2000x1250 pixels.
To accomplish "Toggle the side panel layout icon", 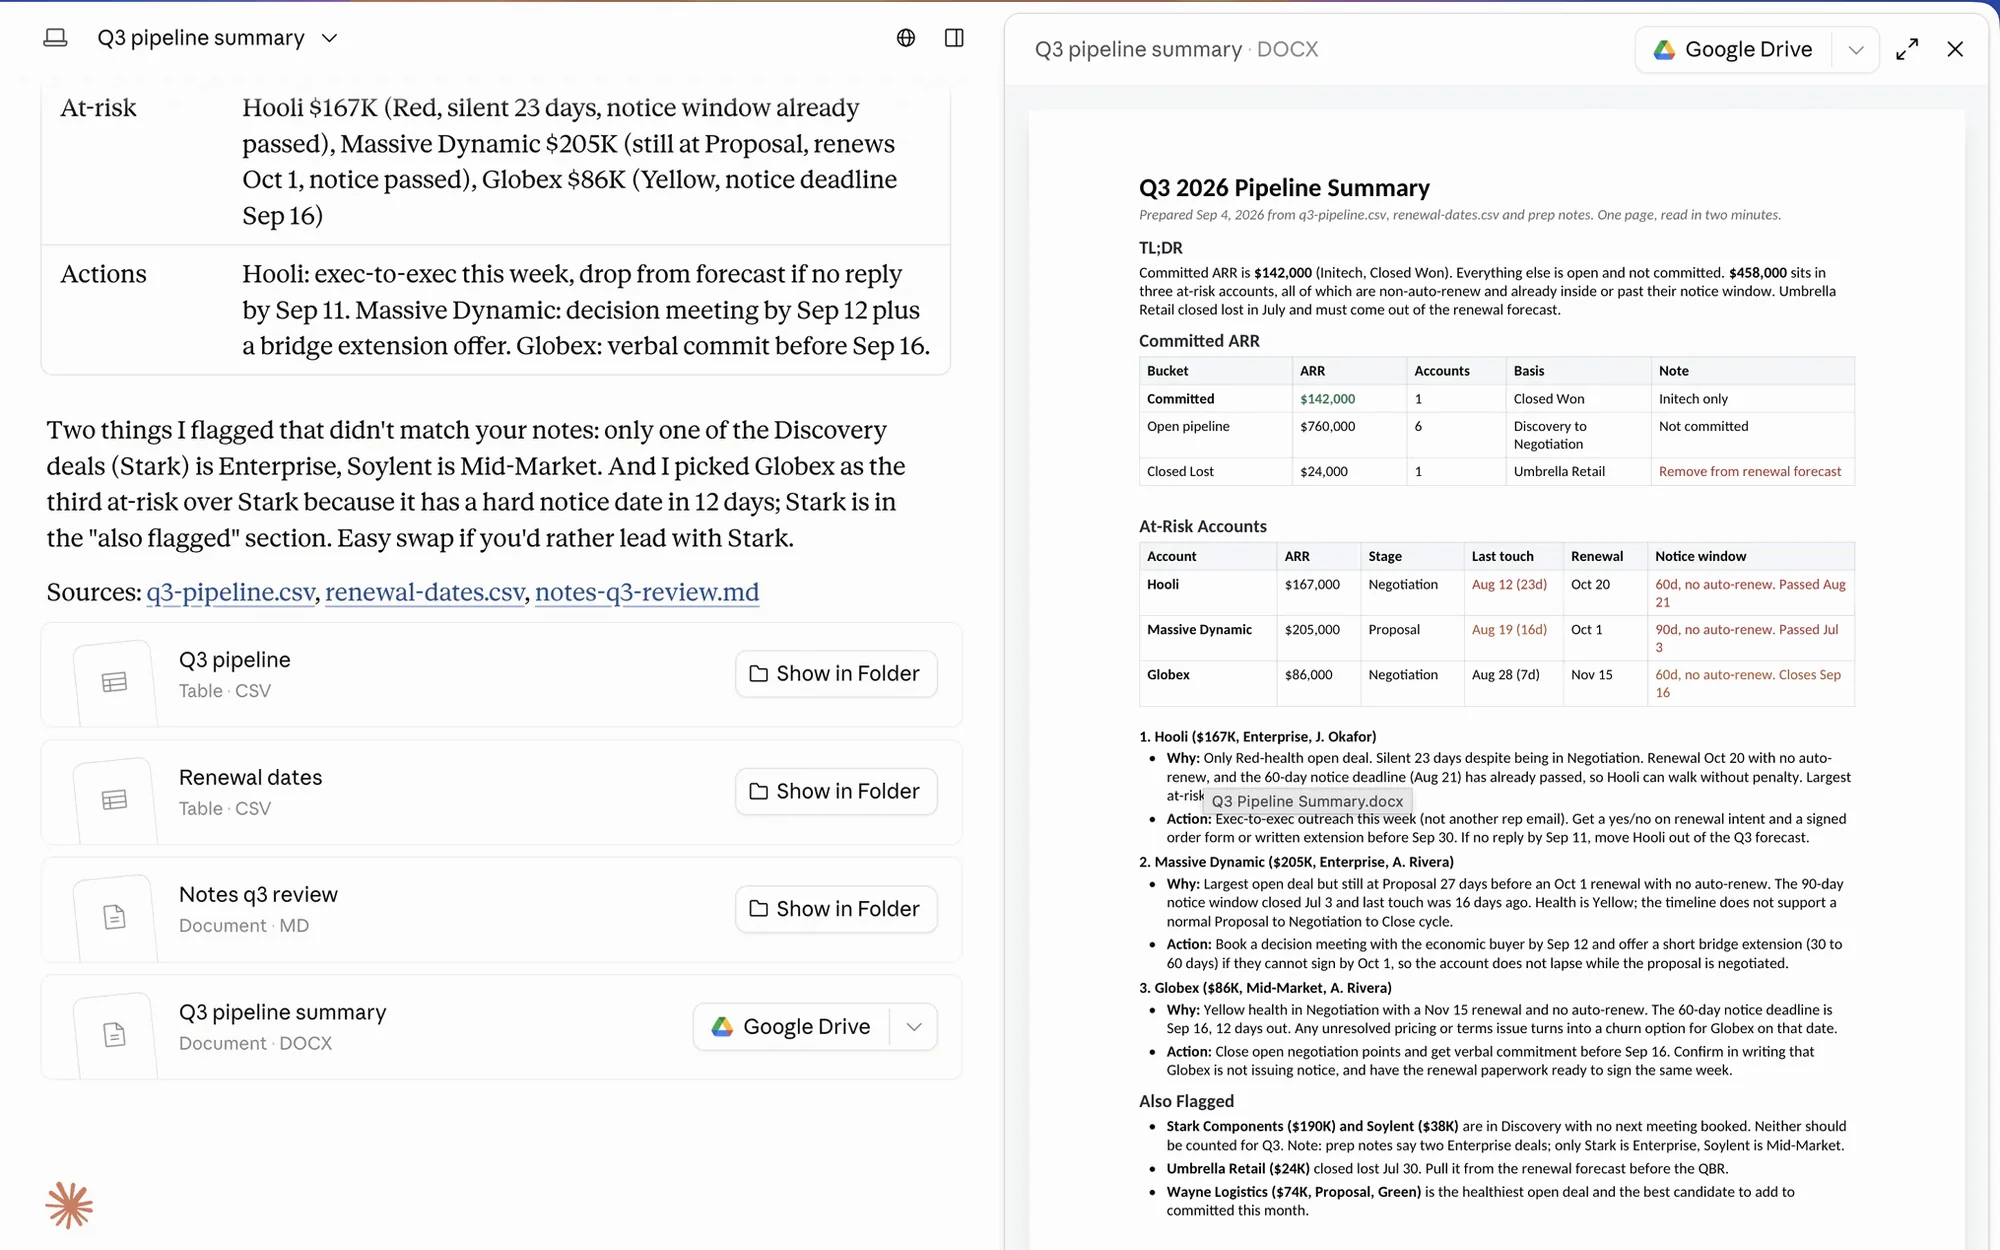I will (x=954, y=38).
